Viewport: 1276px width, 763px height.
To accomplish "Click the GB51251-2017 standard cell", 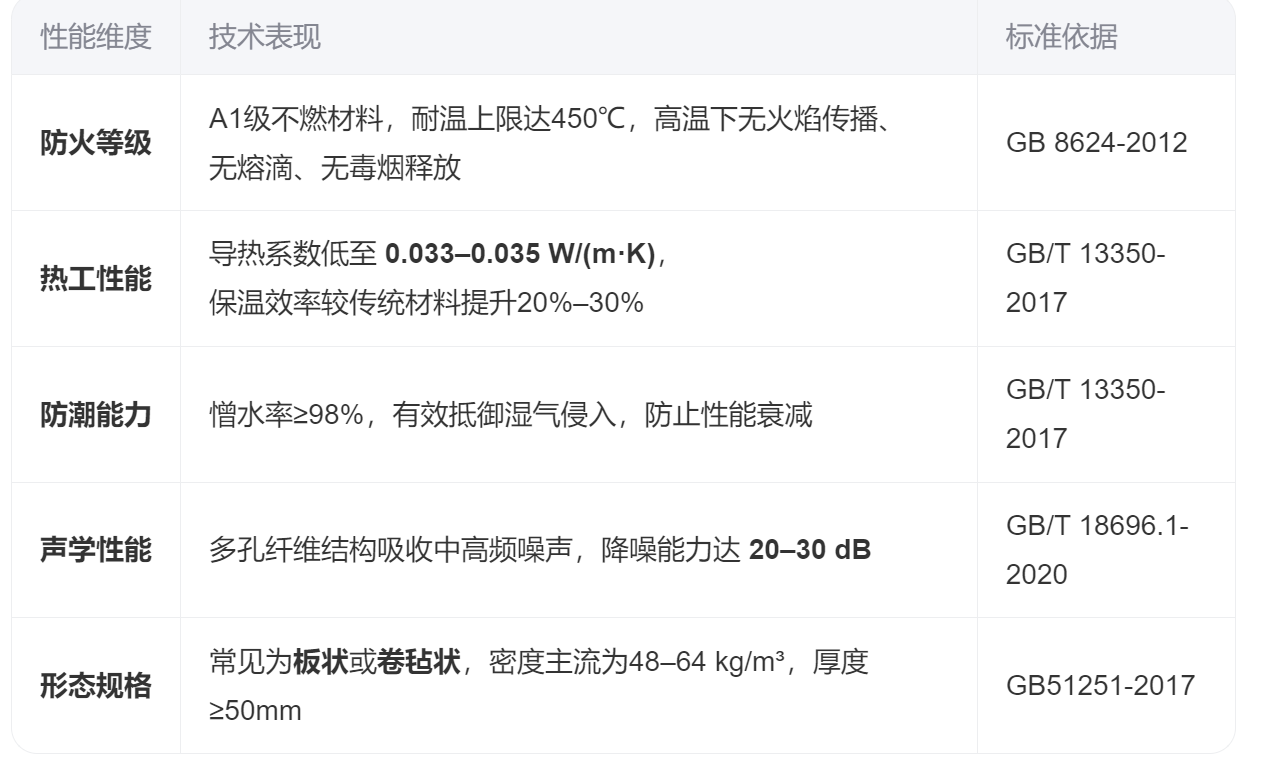I will point(1100,686).
